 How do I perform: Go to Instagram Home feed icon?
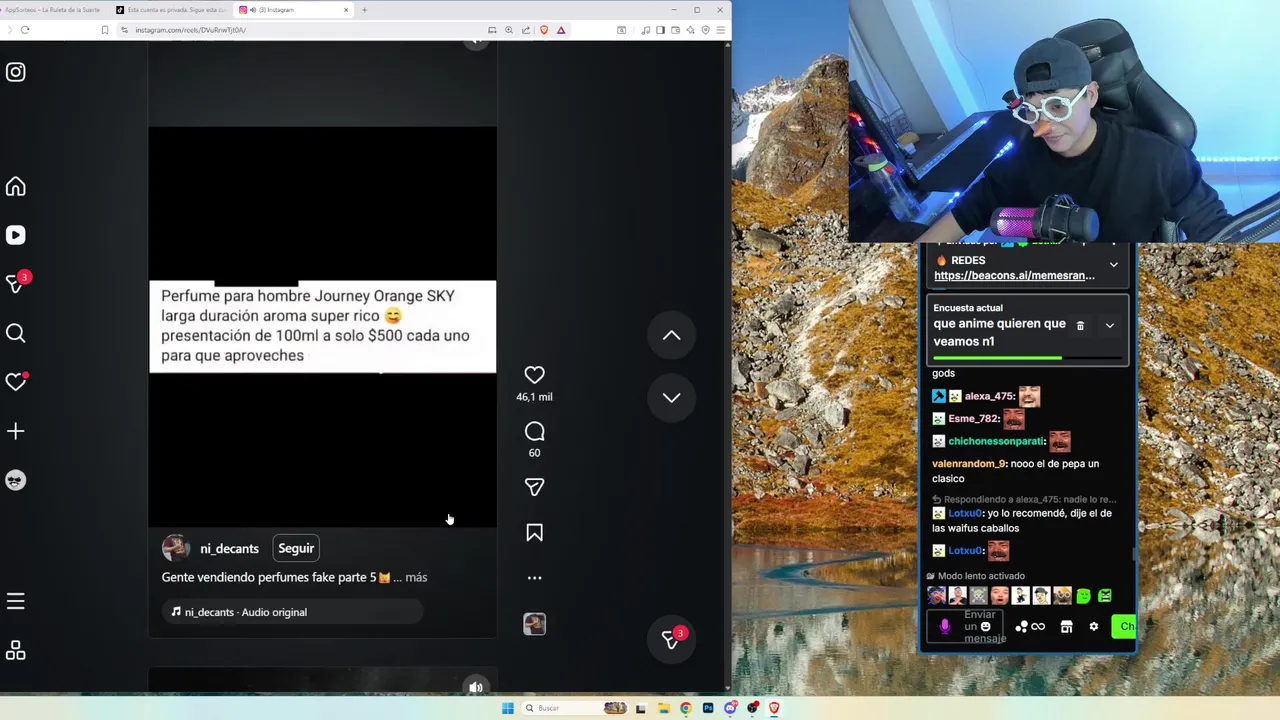[16, 187]
